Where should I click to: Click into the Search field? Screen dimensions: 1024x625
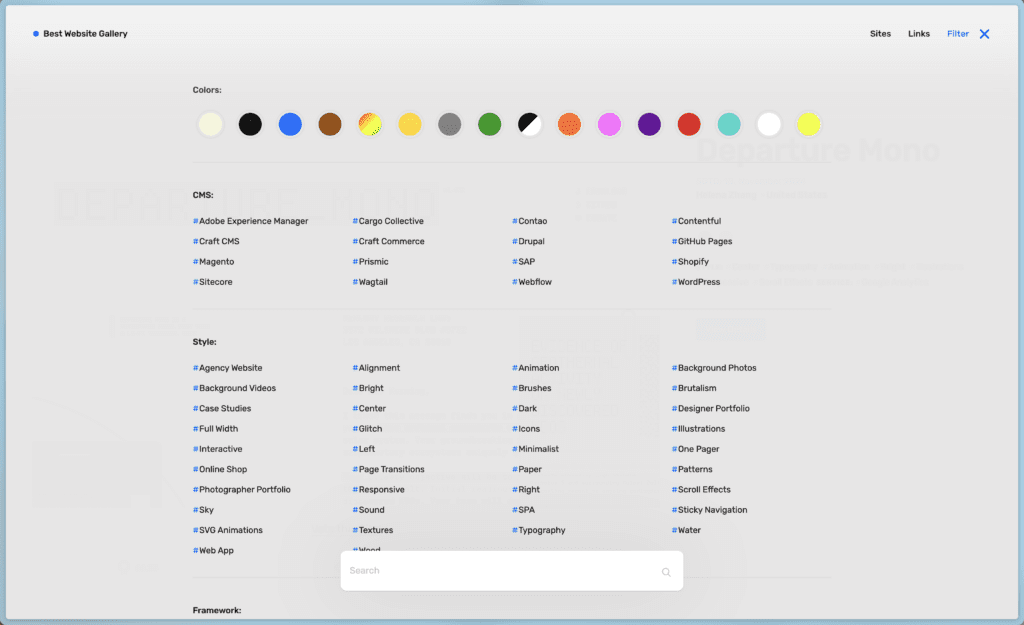coord(500,571)
